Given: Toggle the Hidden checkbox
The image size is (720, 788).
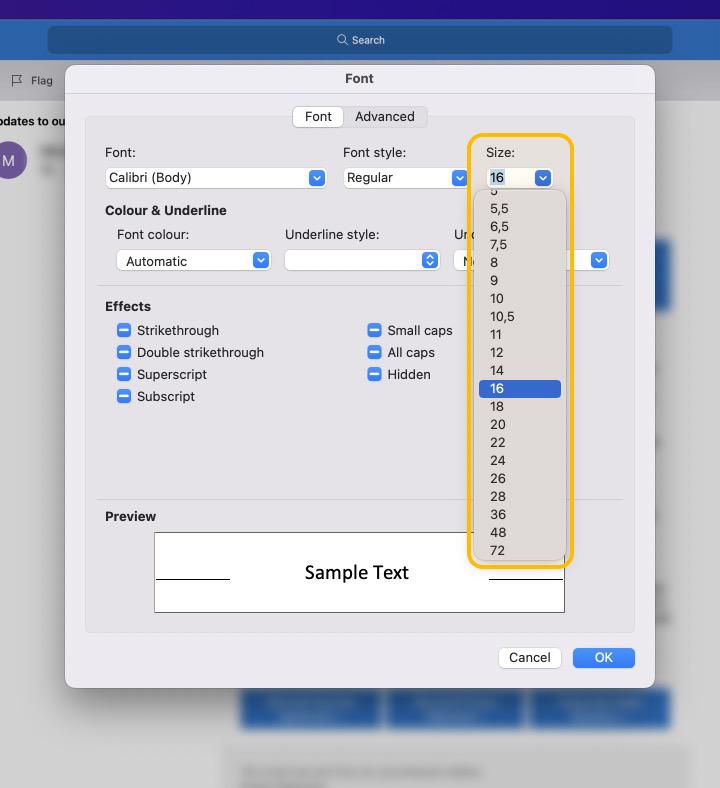Looking at the screenshot, I should click(x=374, y=374).
